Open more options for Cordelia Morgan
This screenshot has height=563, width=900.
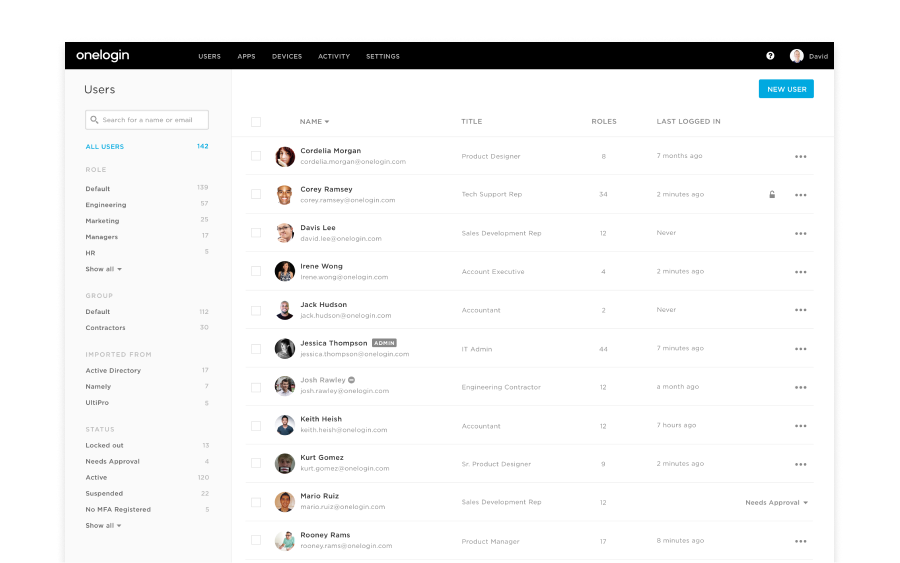point(801,157)
